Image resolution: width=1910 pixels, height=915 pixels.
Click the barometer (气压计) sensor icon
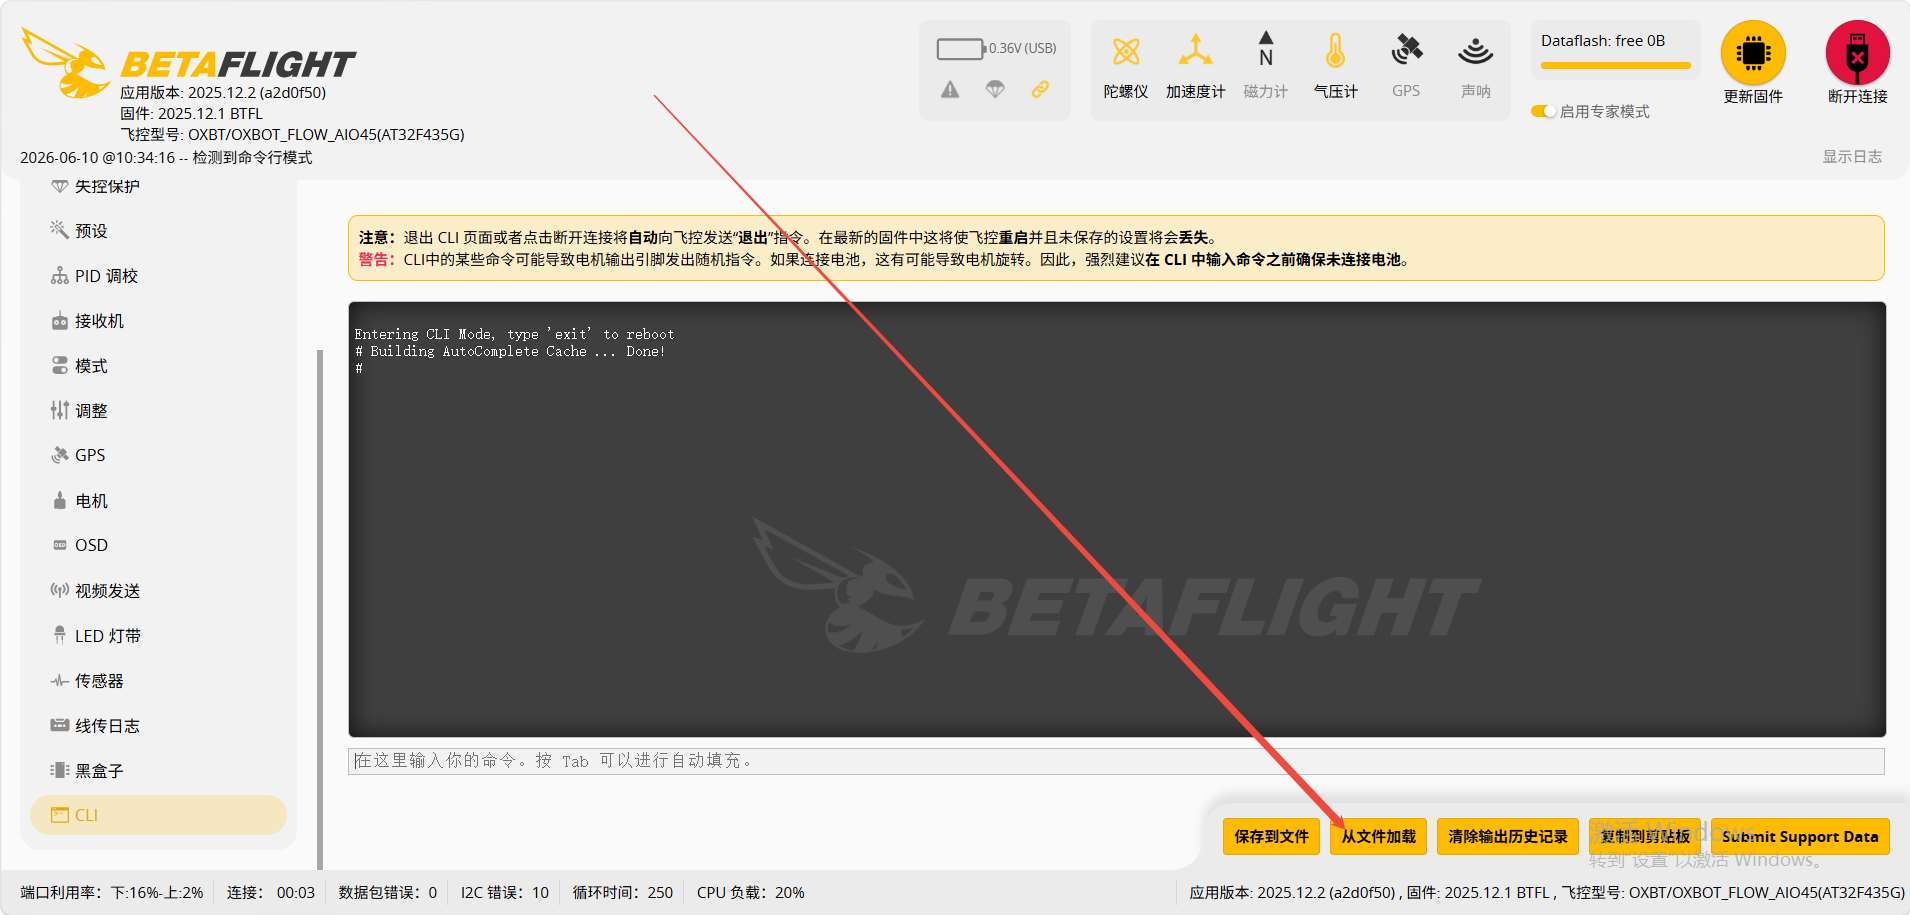(x=1335, y=51)
